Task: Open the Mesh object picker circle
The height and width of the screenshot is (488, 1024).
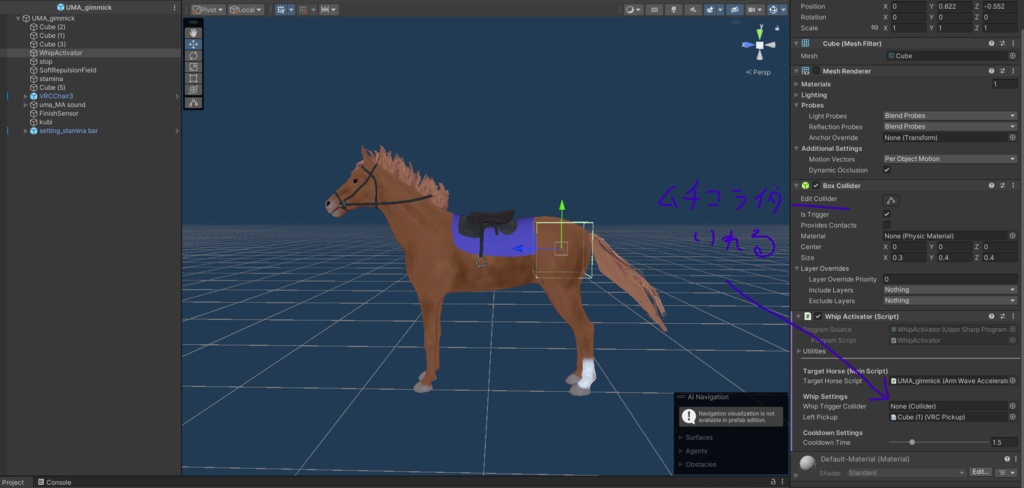Action: [x=1012, y=56]
